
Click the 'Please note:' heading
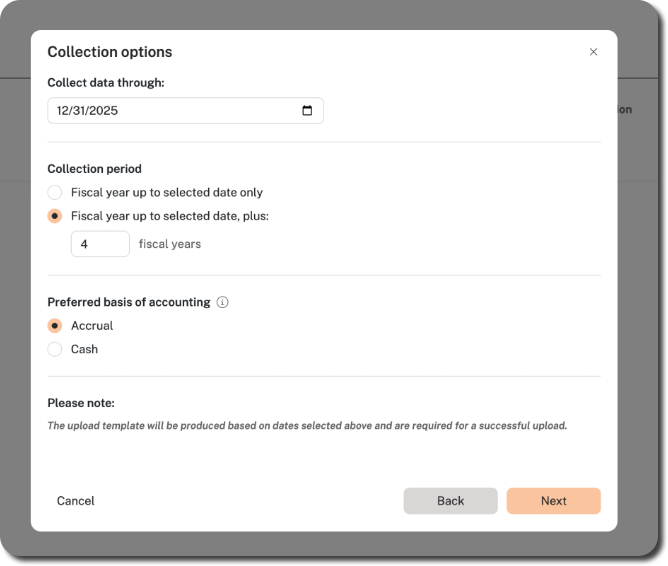coord(81,403)
